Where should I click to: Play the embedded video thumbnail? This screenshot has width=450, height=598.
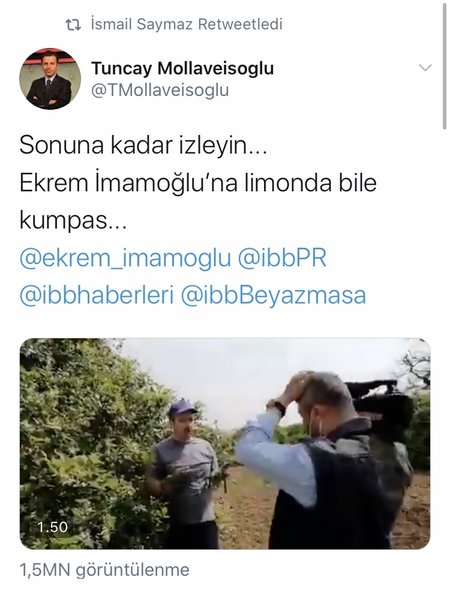[225, 444]
